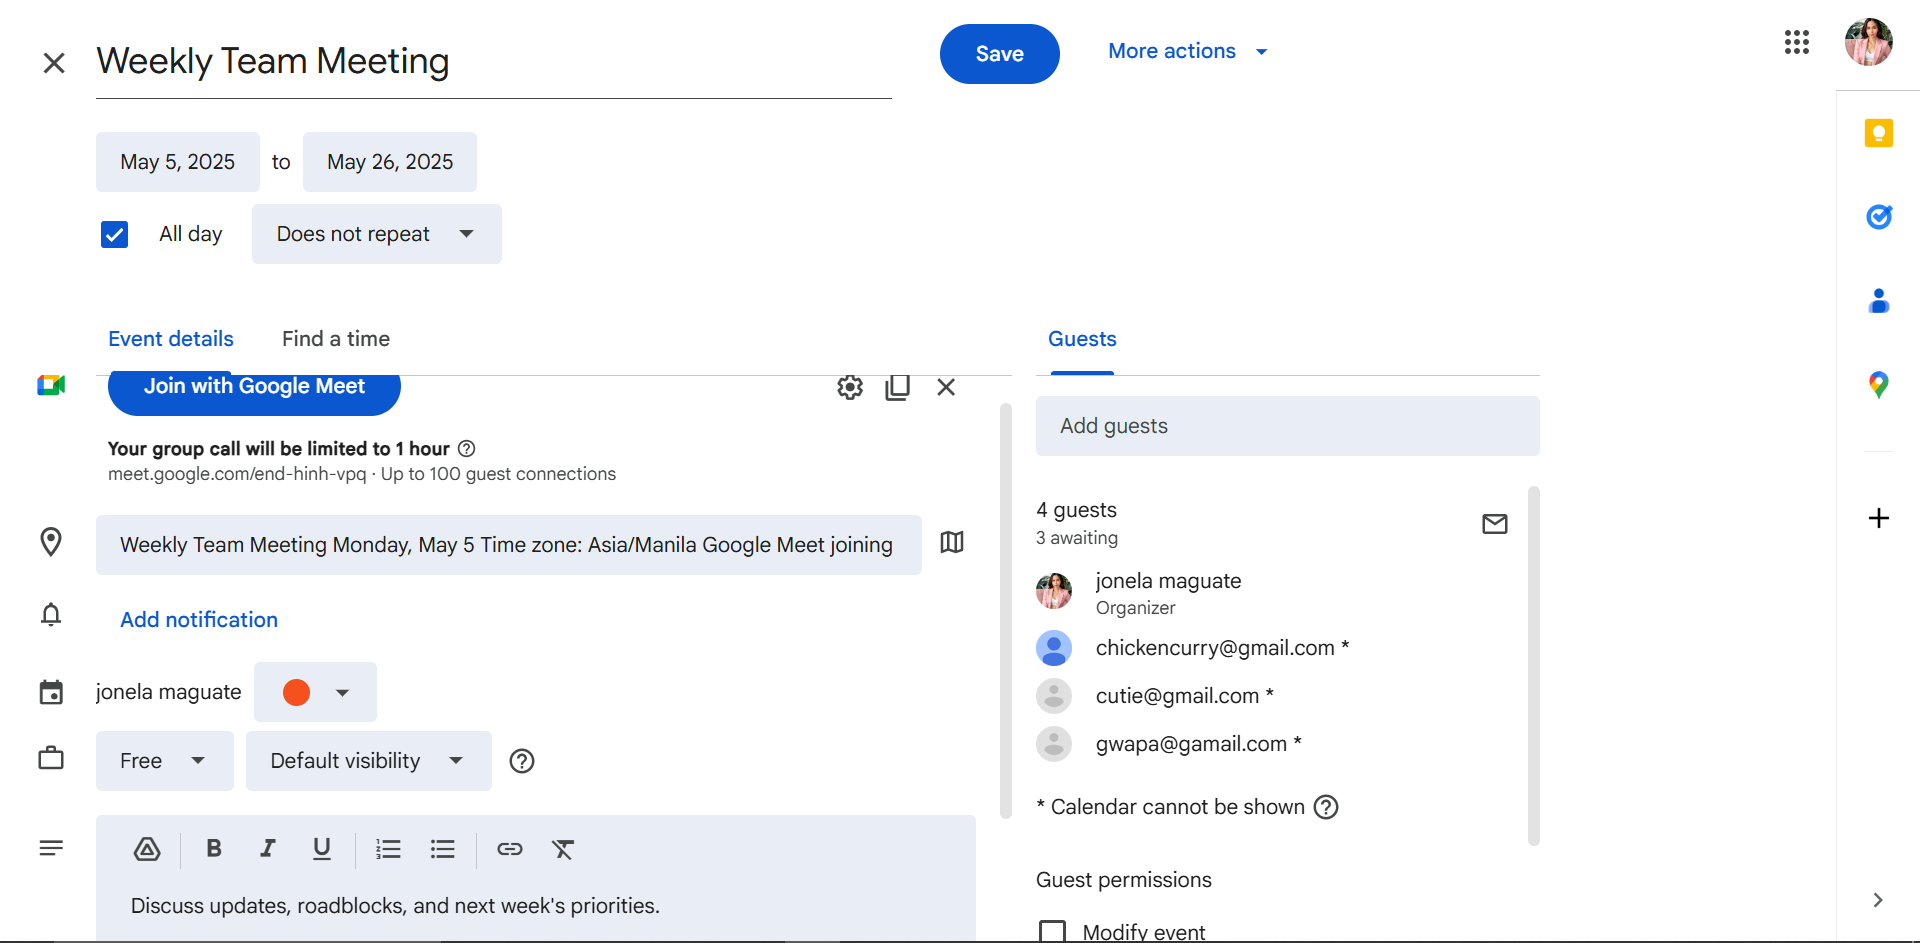The width and height of the screenshot is (1920, 943).
Task: Open Google Keep in the side panel
Action: coord(1878,133)
